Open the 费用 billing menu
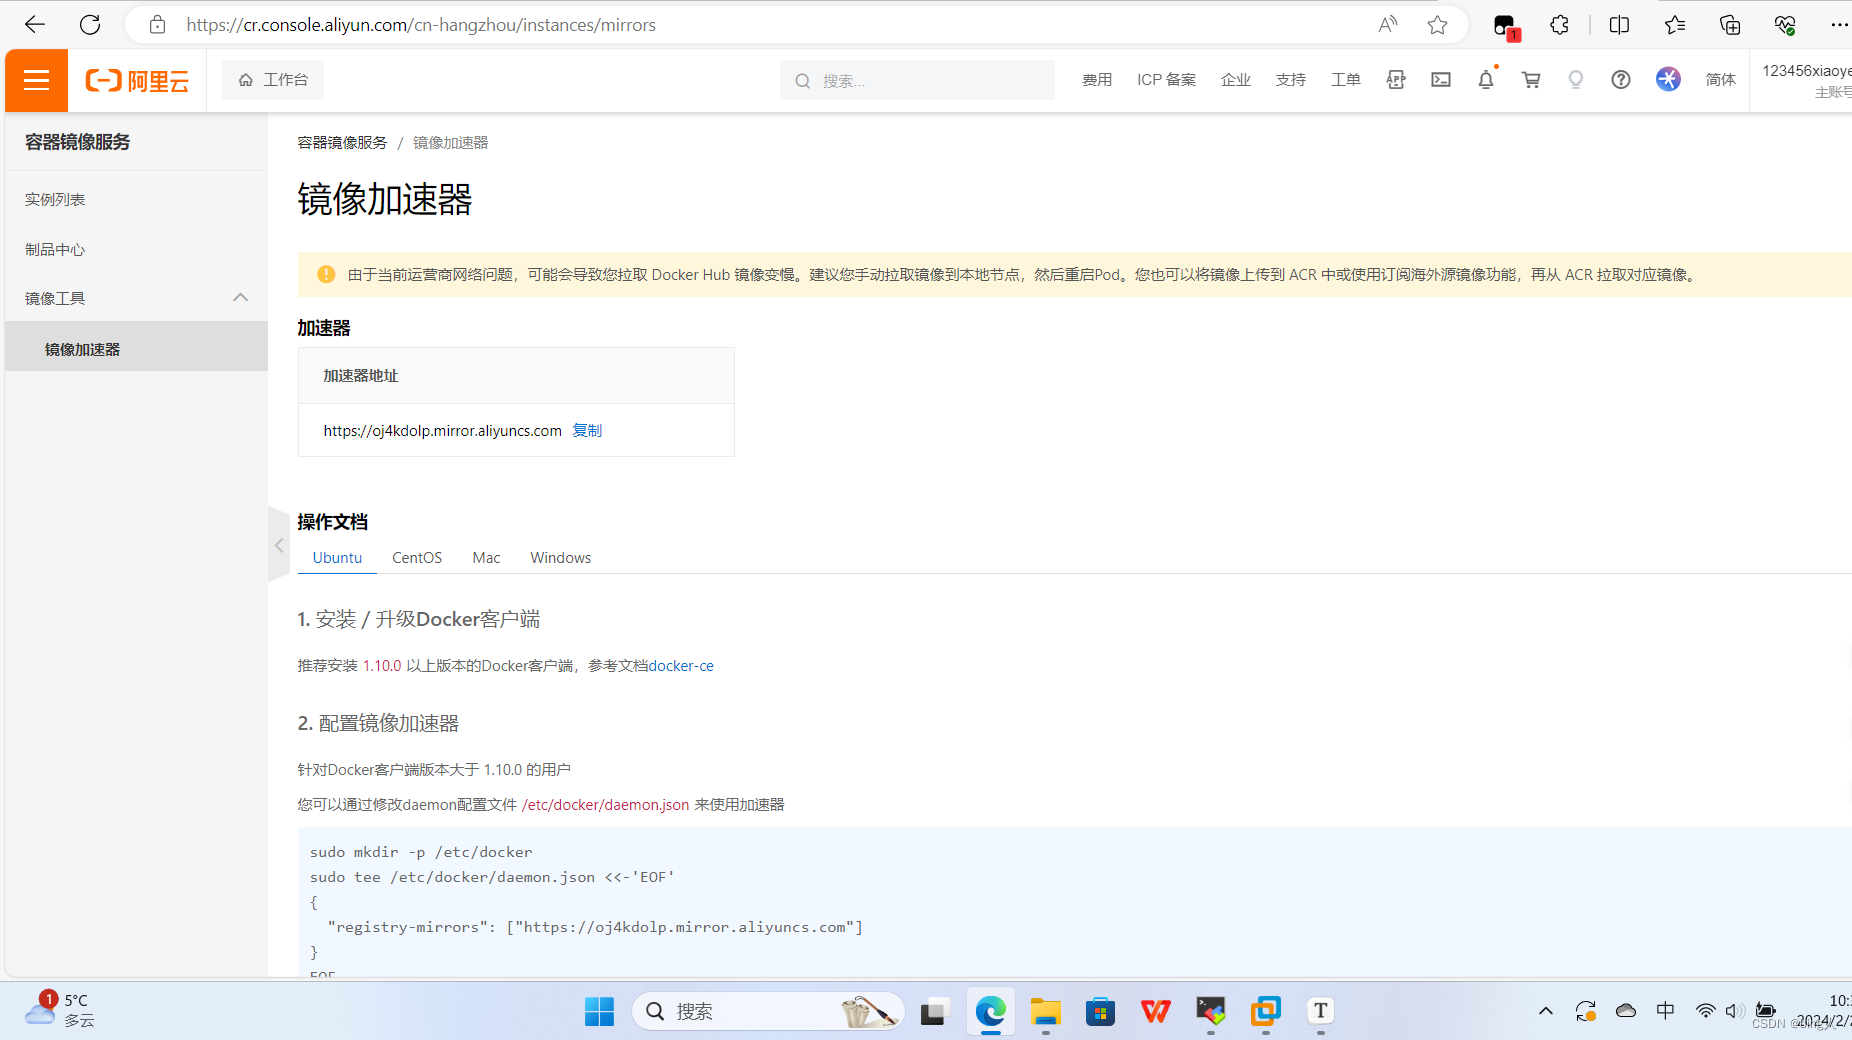This screenshot has width=1852, height=1040. pyautogui.click(x=1097, y=80)
